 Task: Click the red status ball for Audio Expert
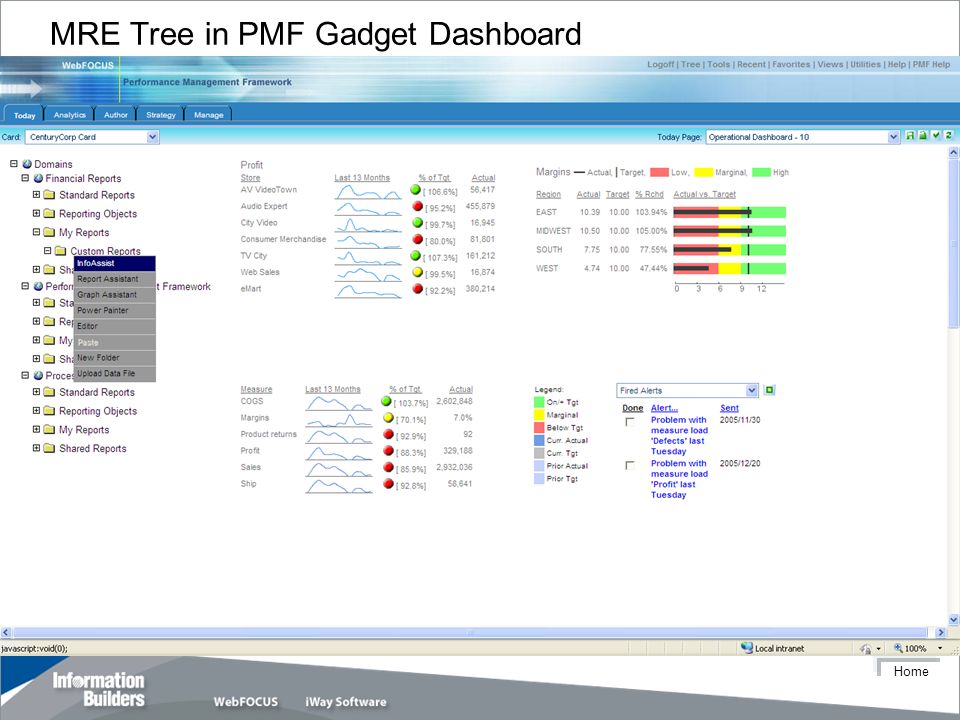[418, 206]
